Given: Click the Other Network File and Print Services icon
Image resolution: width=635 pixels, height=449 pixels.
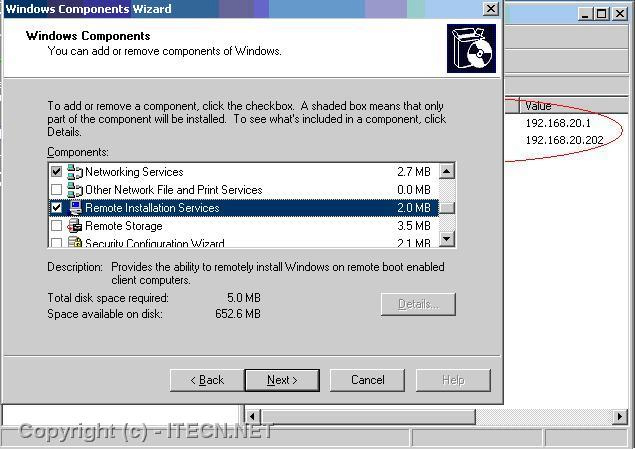Looking at the screenshot, I should 75,190.
